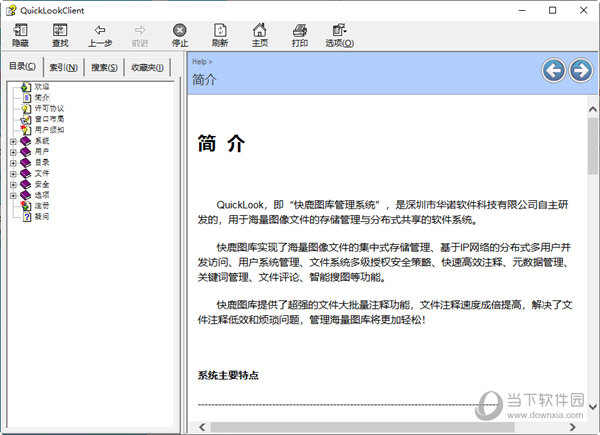The height and width of the screenshot is (435, 600).
Task: Go to next topic with blue right arrow
Action: click(580, 70)
